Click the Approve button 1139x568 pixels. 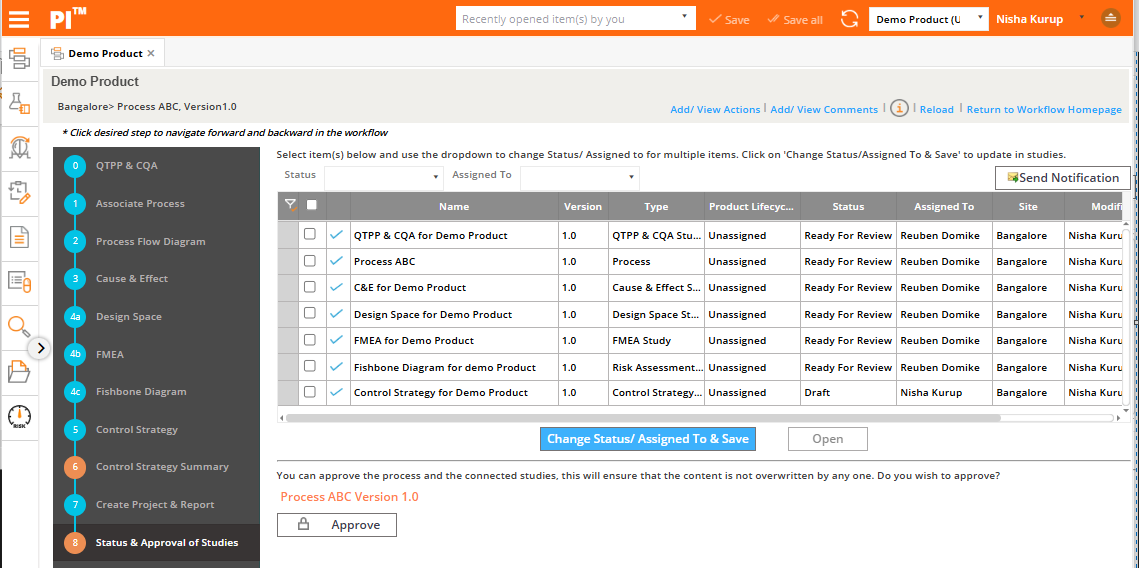(x=337, y=524)
